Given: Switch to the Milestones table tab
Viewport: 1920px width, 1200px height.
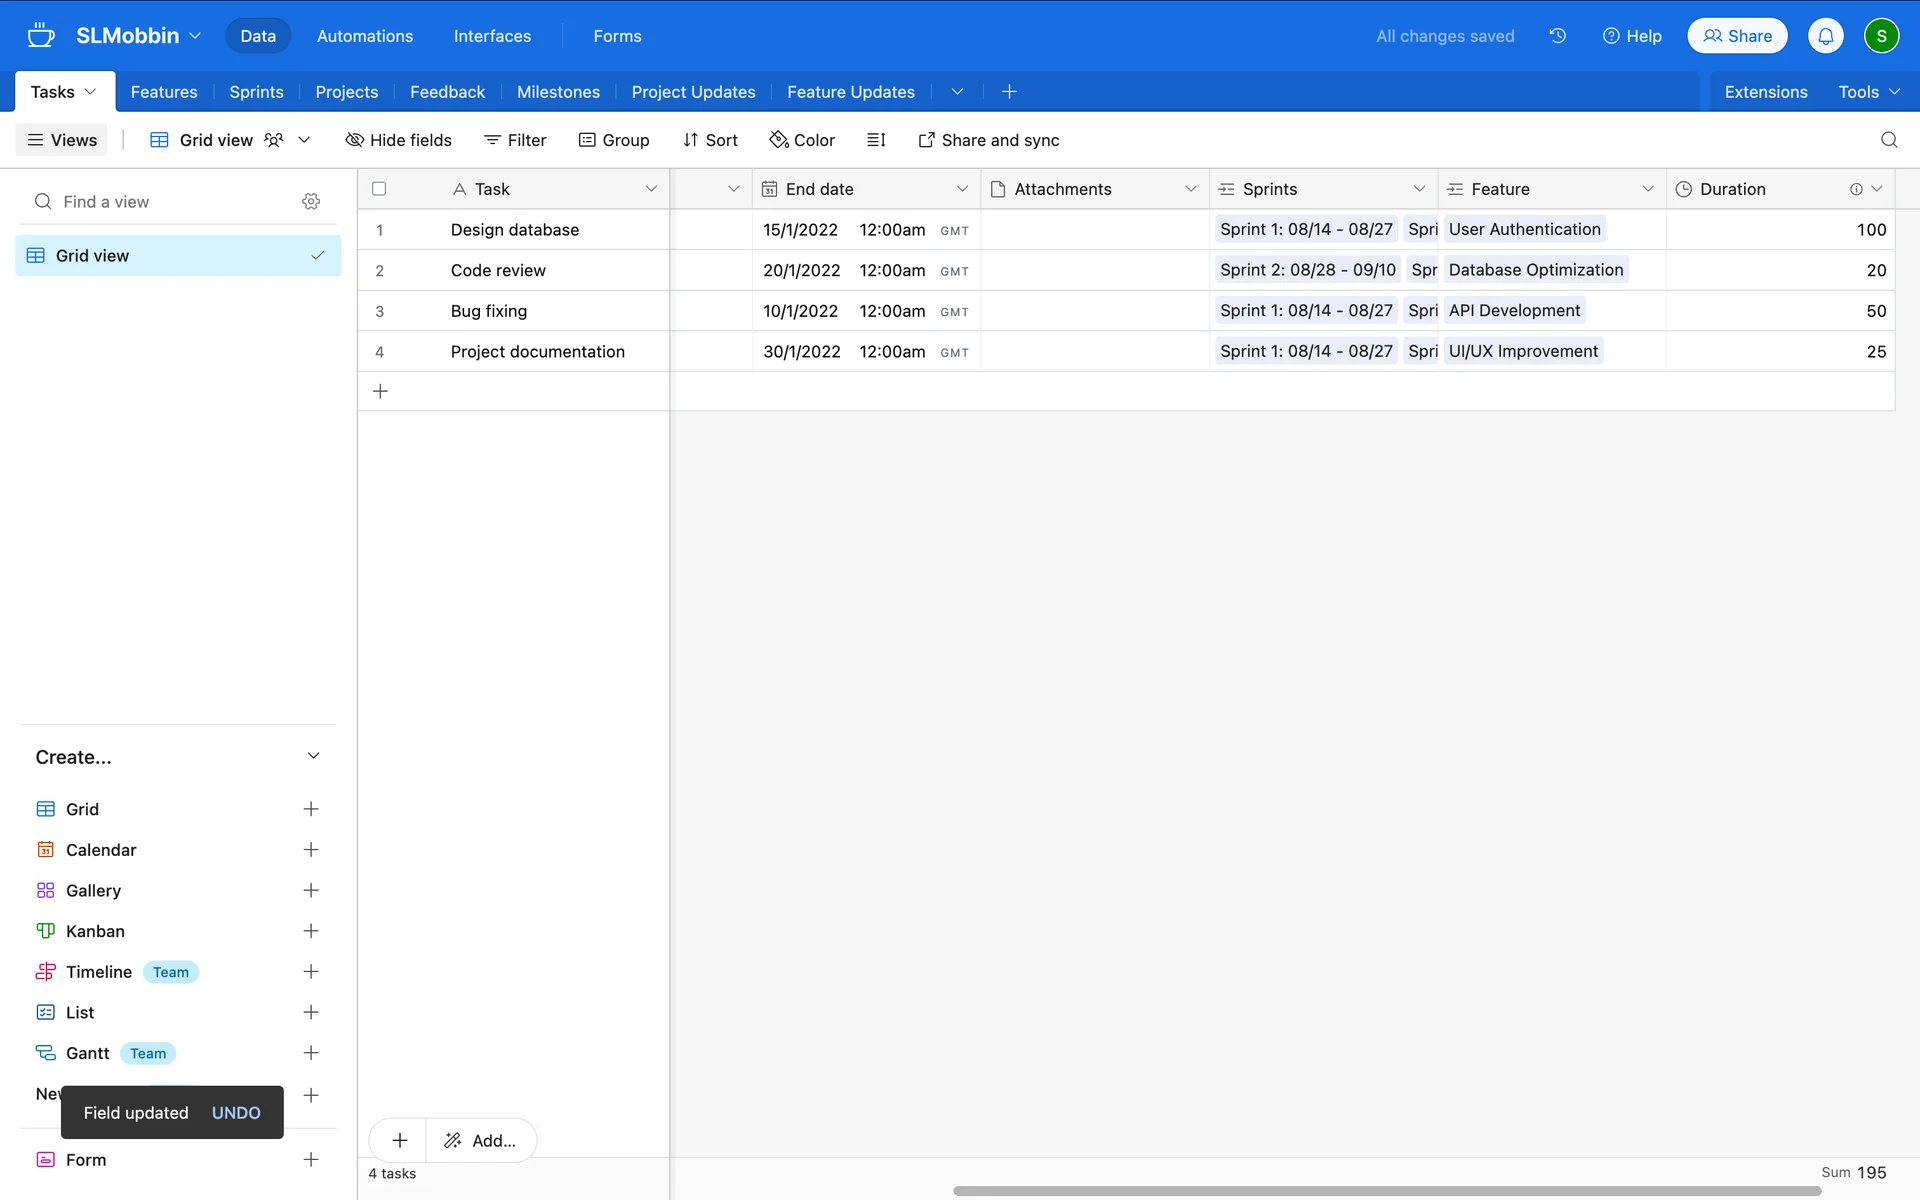Looking at the screenshot, I should click(x=558, y=92).
